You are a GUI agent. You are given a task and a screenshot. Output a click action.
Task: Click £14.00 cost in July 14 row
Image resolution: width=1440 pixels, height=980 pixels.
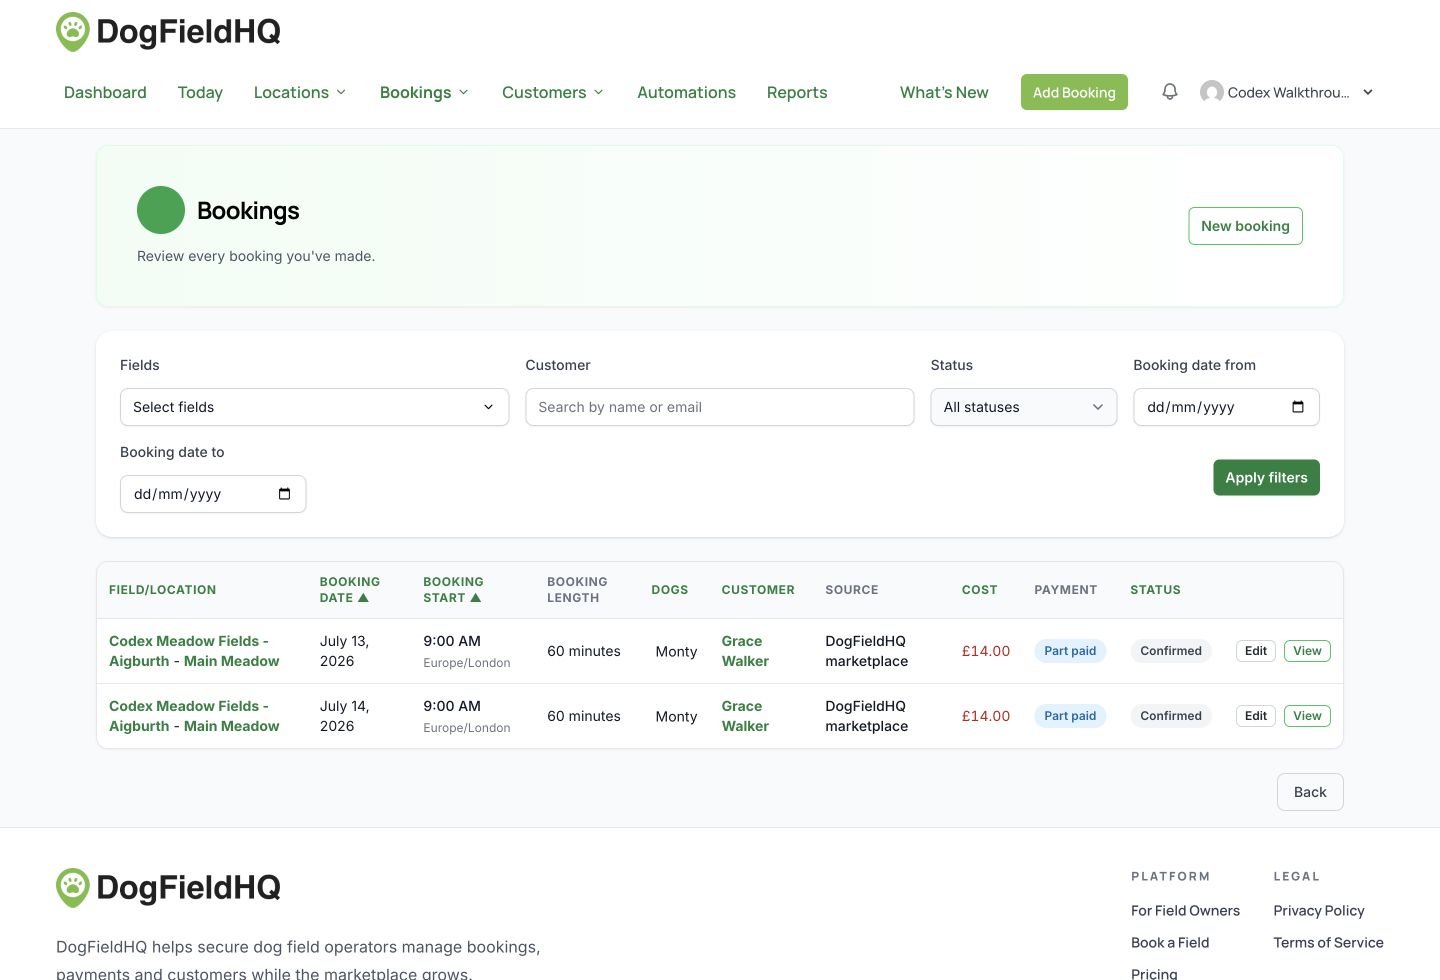pyautogui.click(x=986, y=716)
